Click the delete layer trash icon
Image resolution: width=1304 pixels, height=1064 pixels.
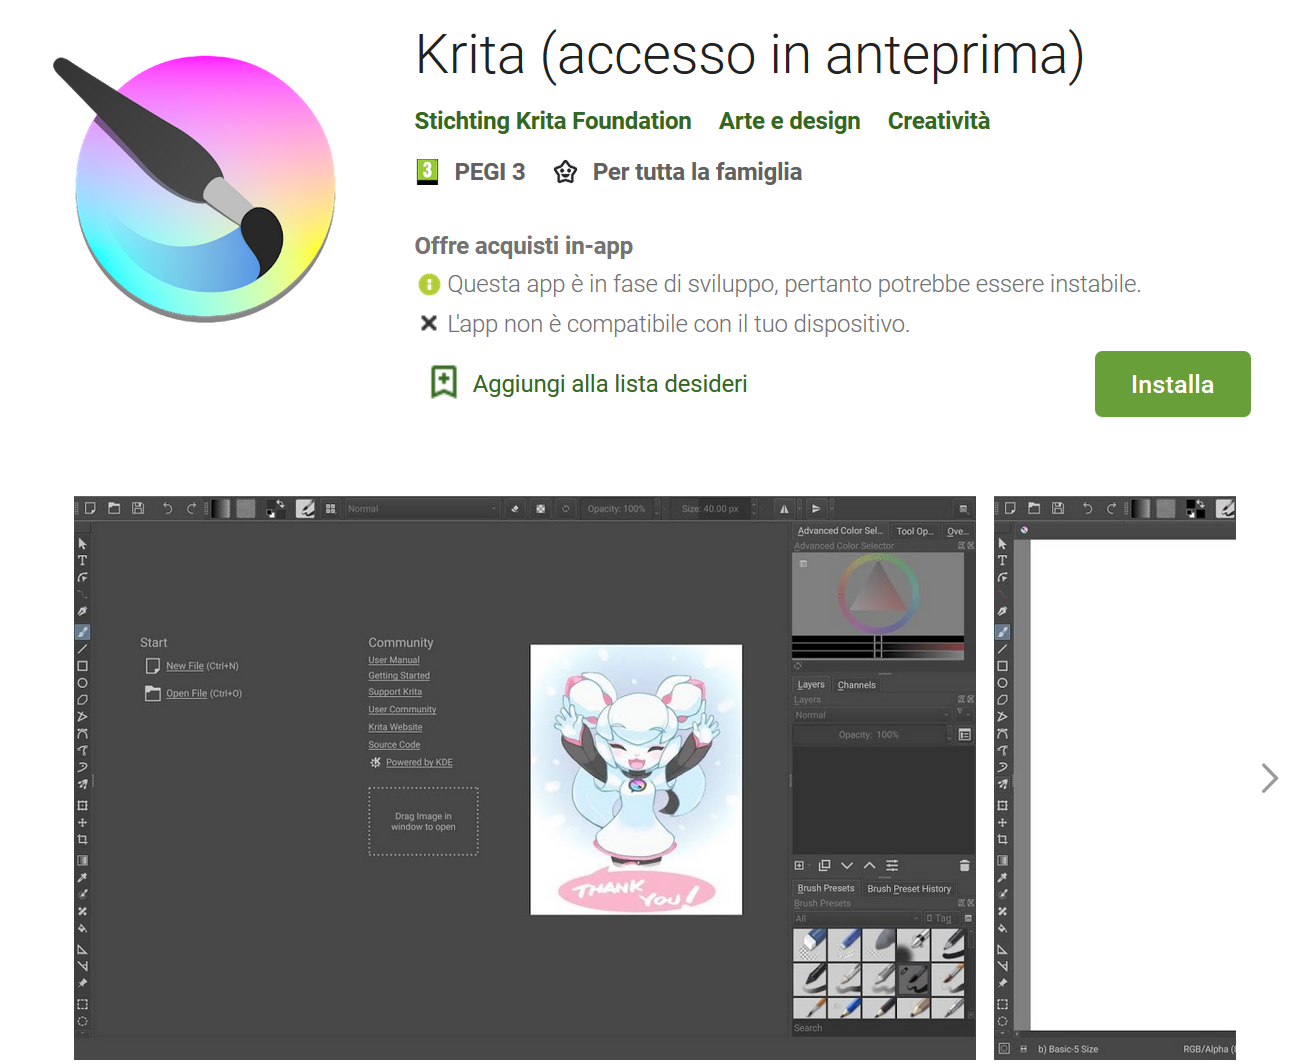pos(964,866)
